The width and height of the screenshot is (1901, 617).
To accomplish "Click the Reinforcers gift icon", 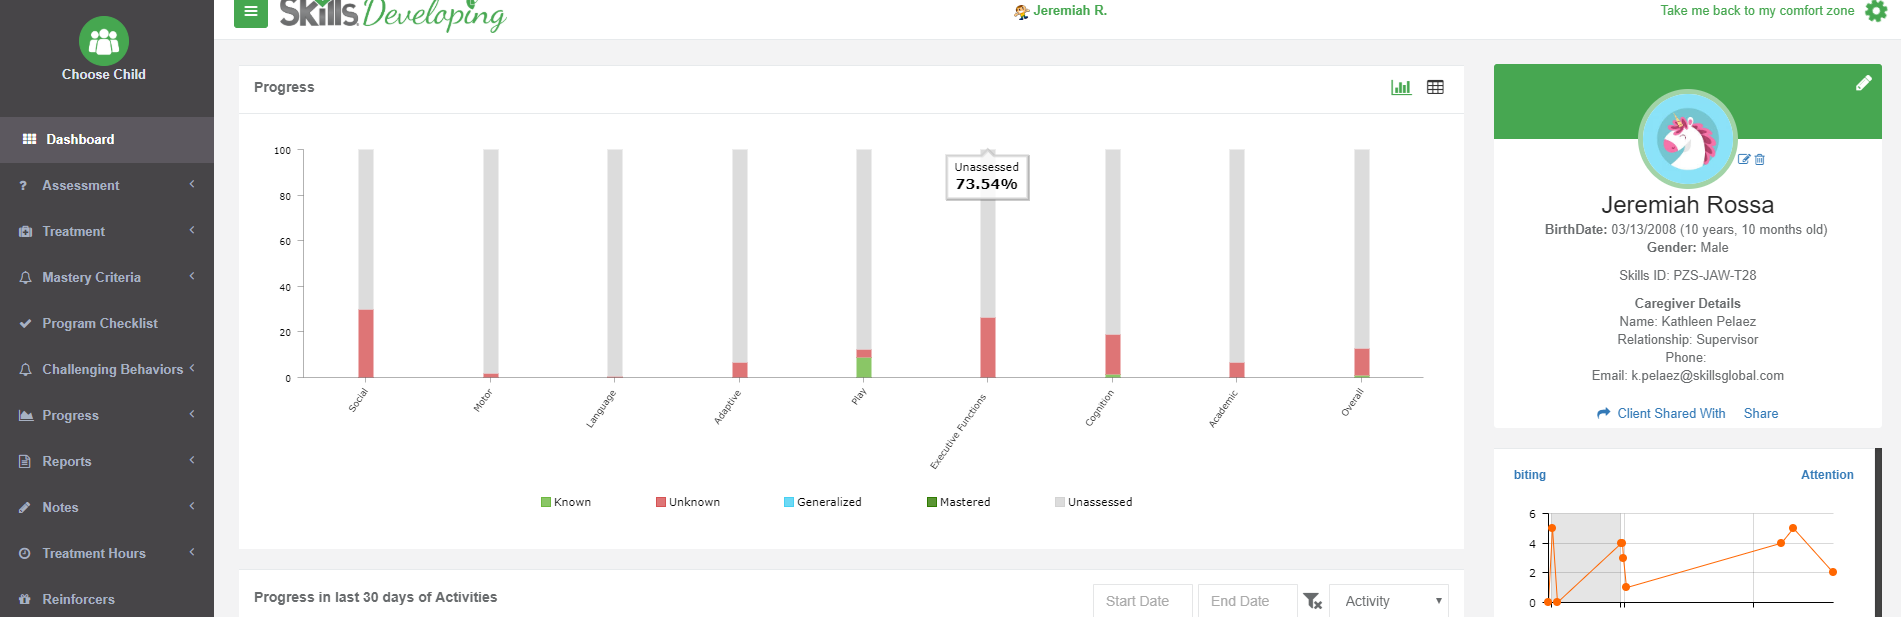I will [25, 599].
